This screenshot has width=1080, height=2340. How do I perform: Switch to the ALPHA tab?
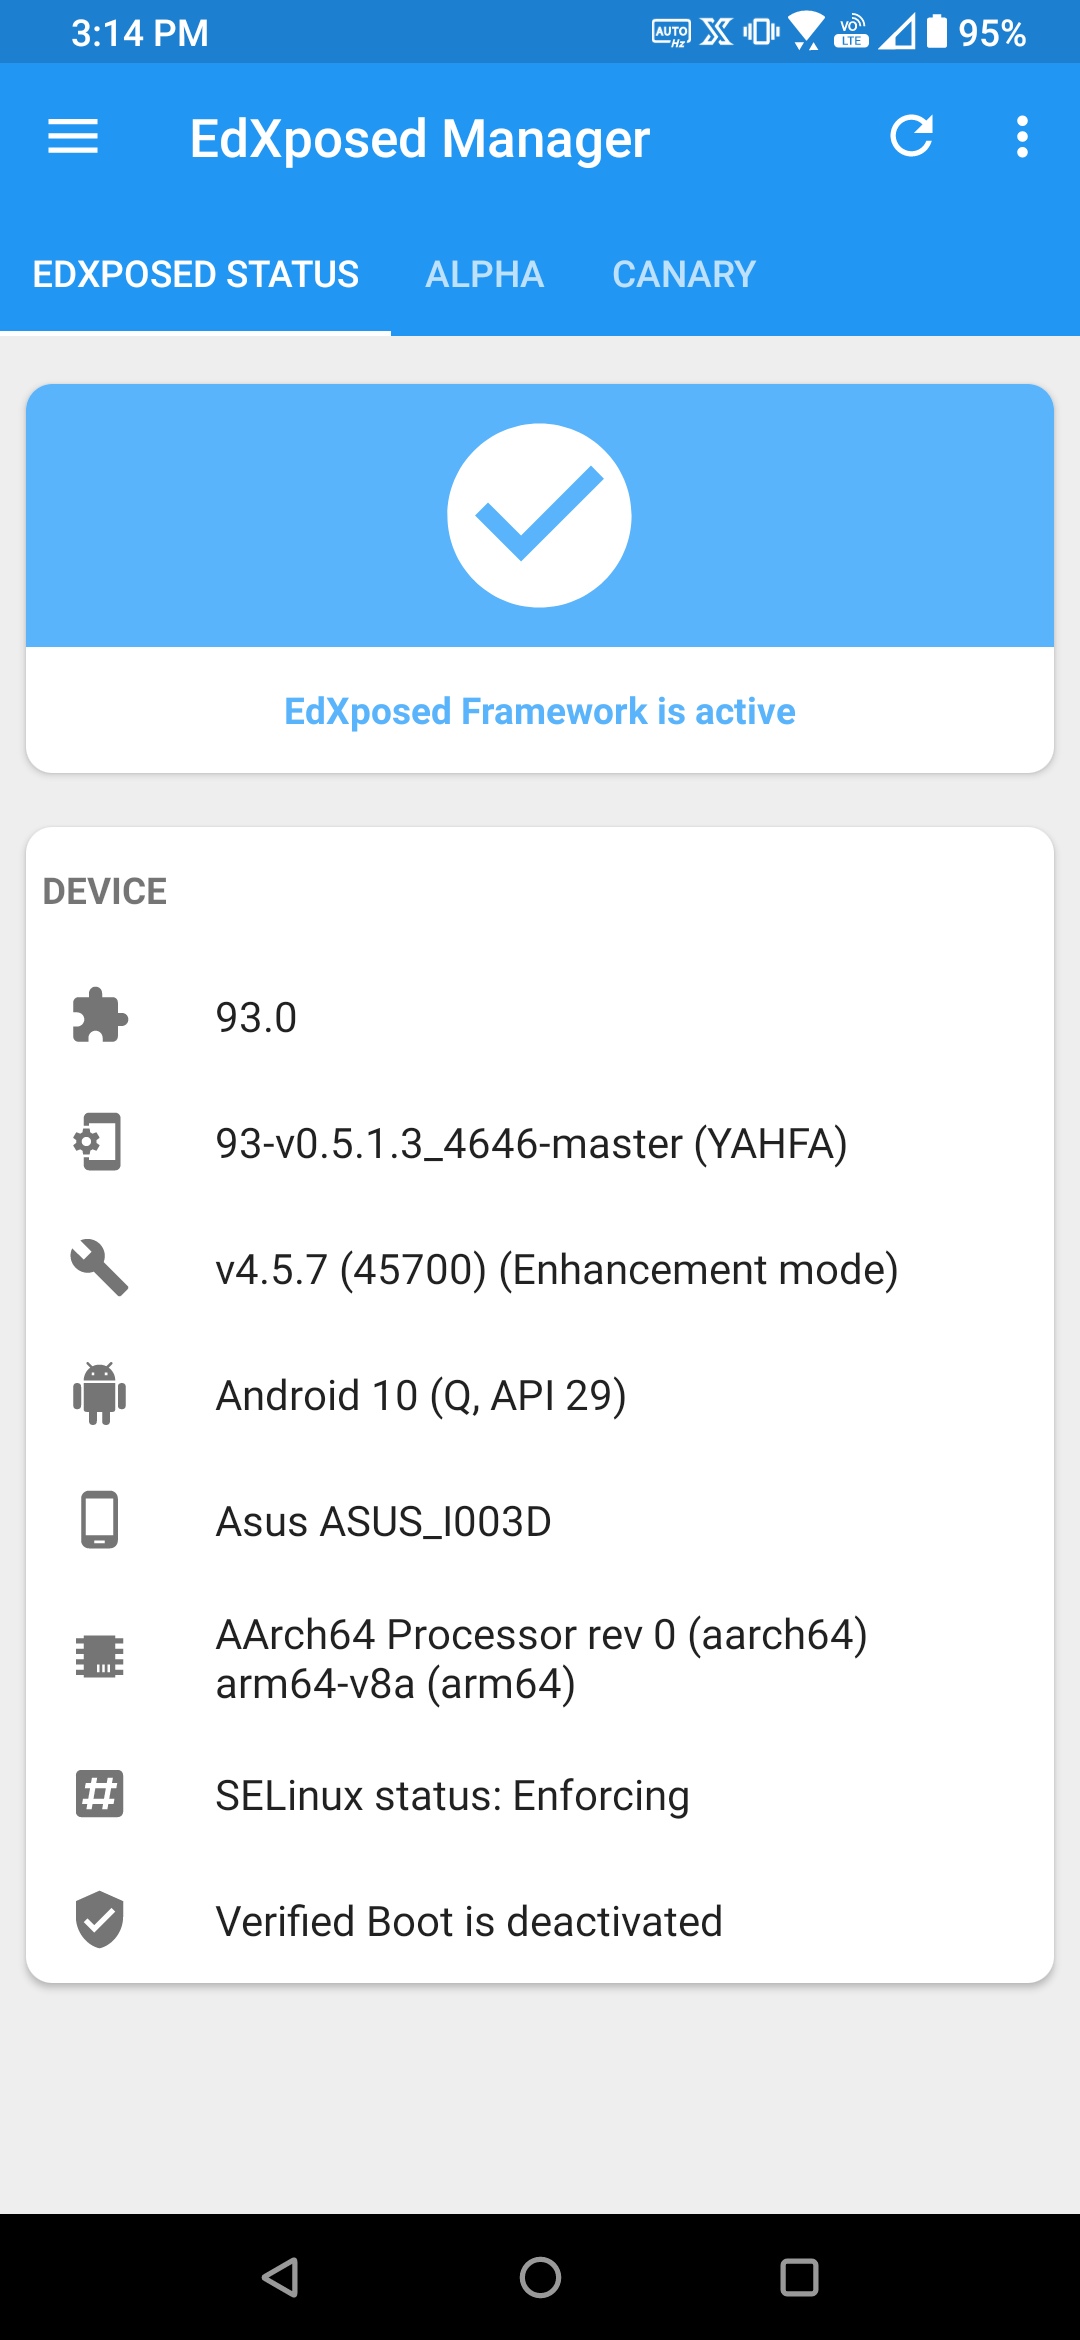coord(484,273)
